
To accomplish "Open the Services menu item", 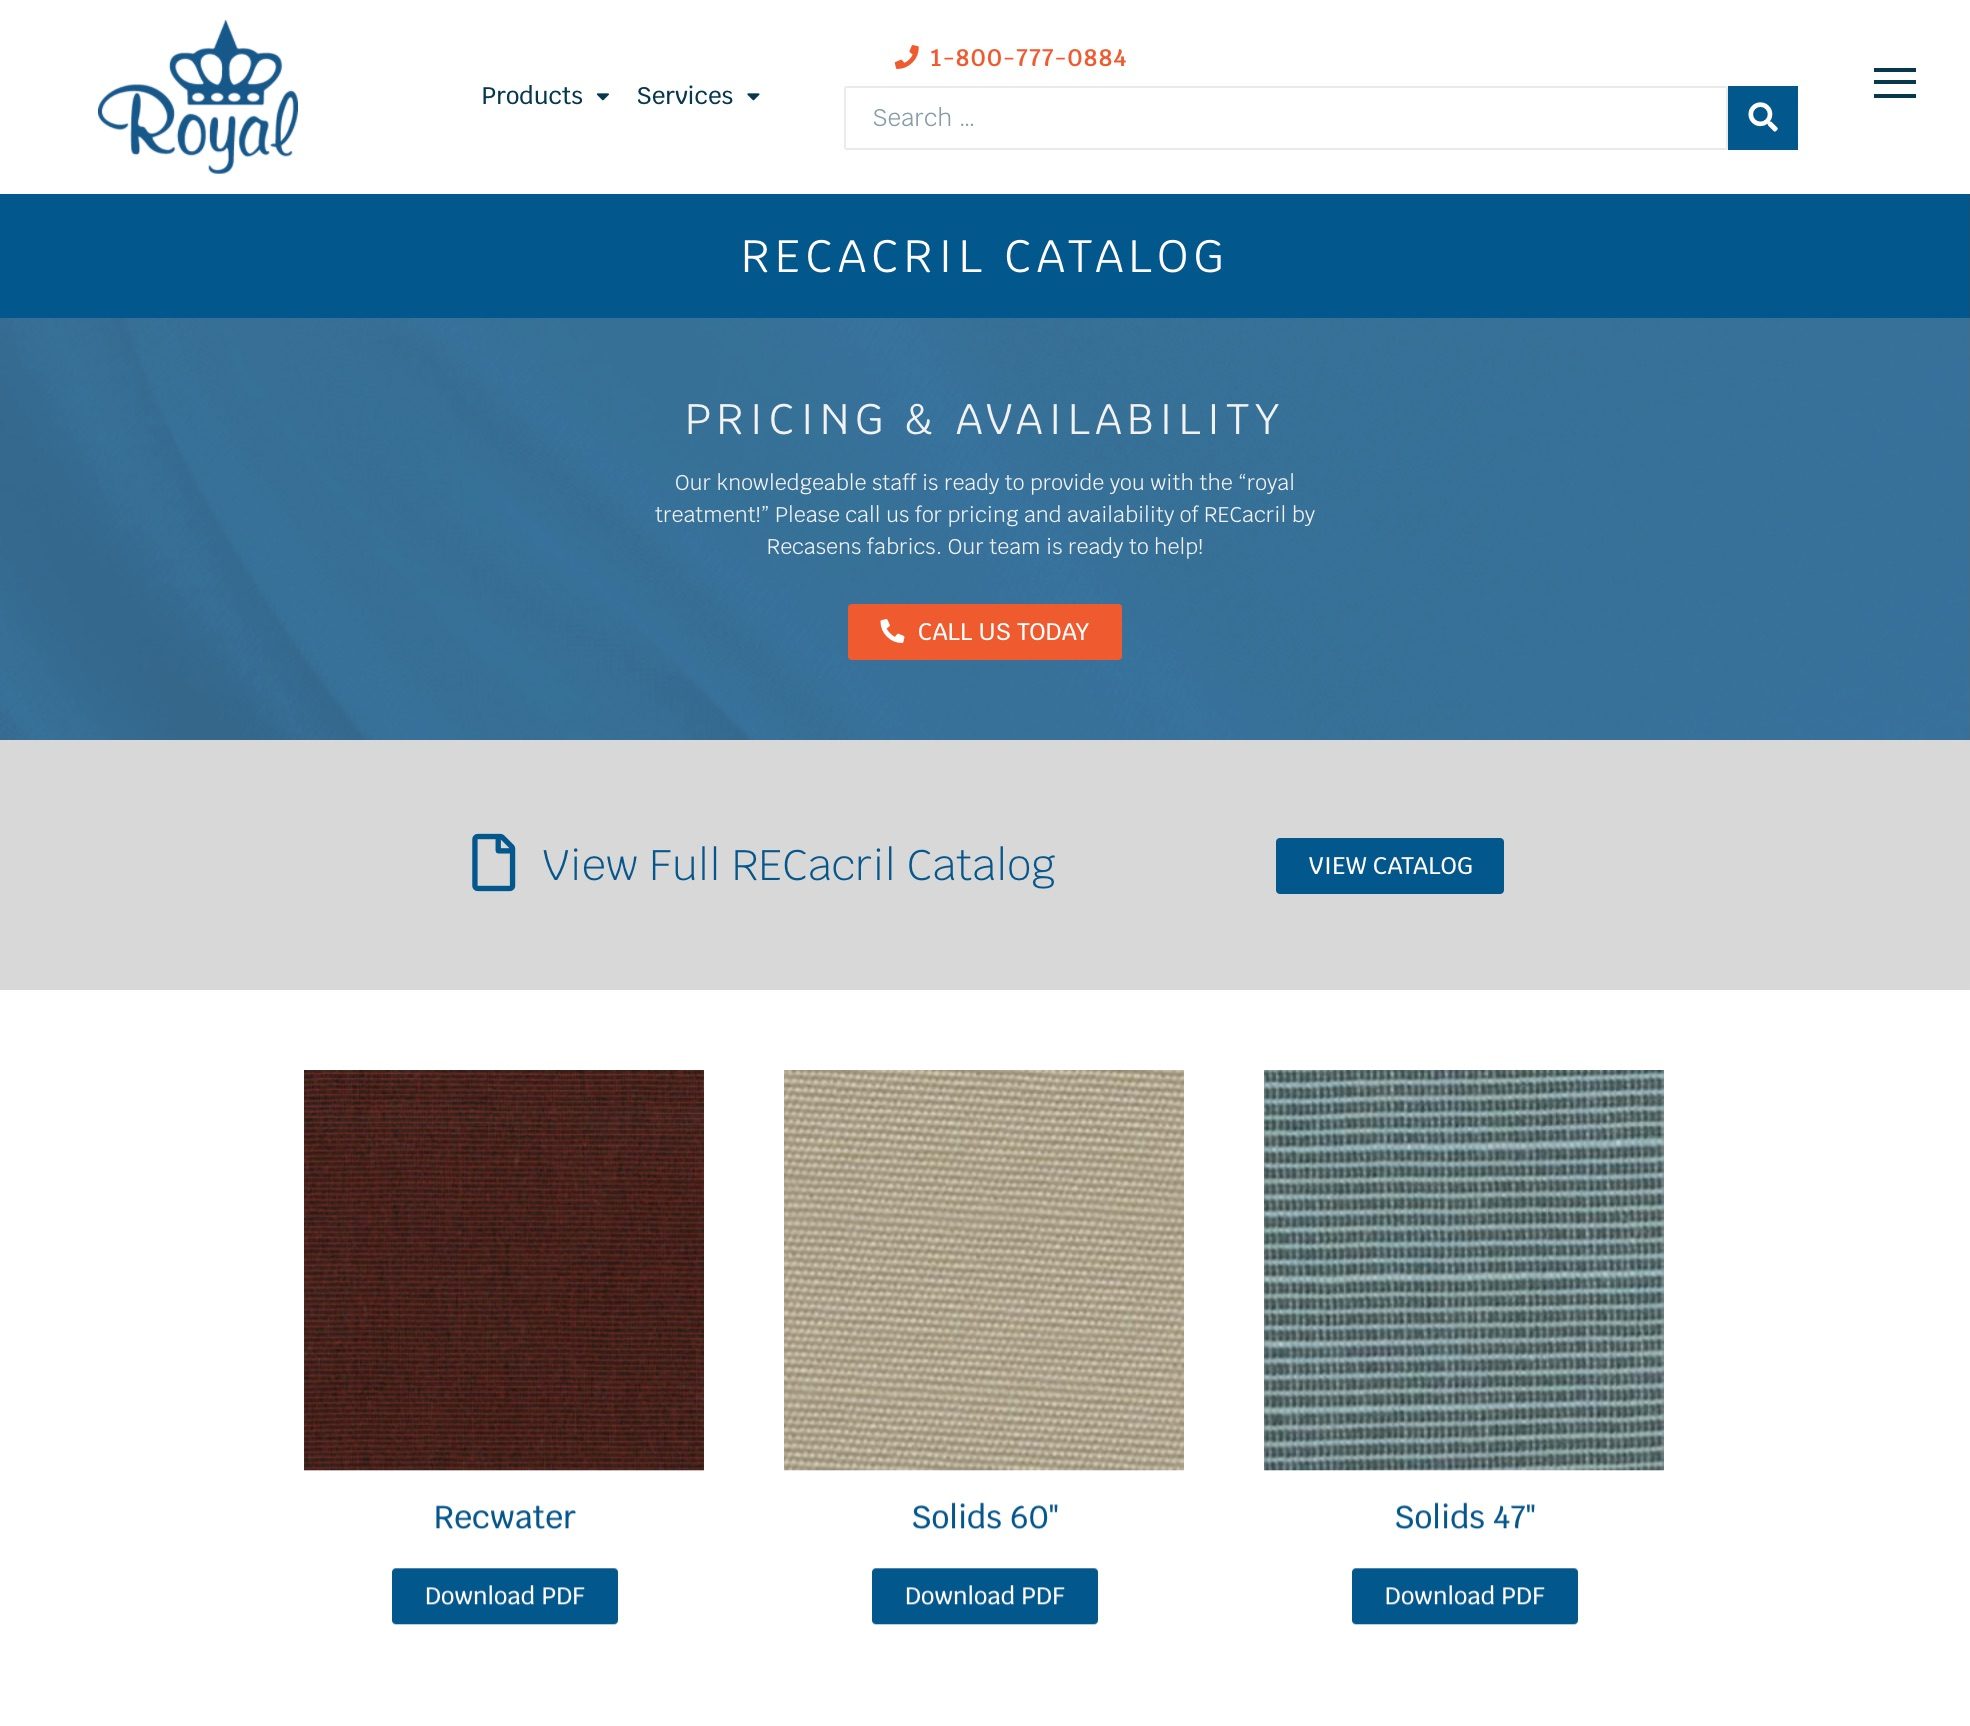I will (685, 96).
